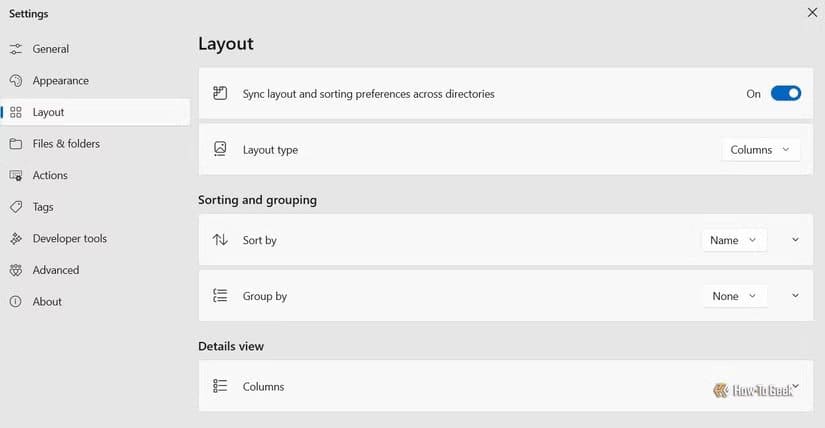
Task: Click the Group by list icon
Action: pyautogui.click(x=220, y=296)
